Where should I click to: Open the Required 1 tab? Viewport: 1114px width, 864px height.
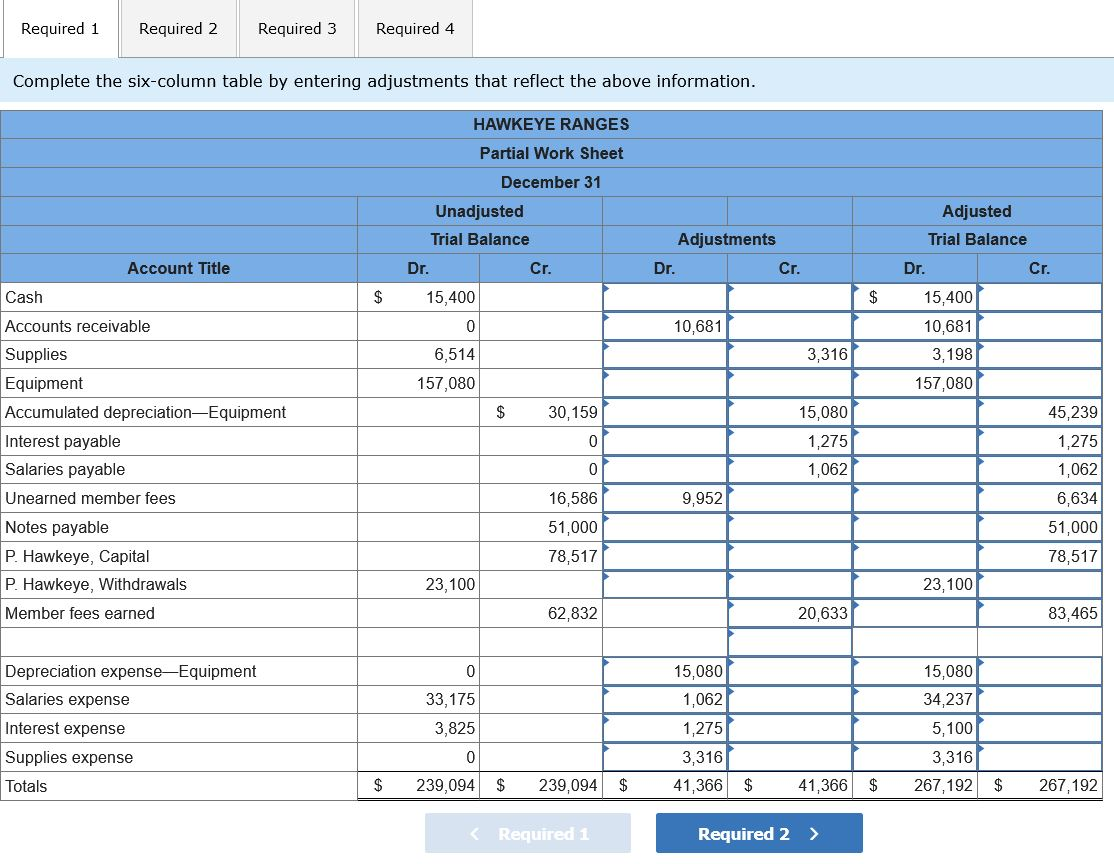60,29
